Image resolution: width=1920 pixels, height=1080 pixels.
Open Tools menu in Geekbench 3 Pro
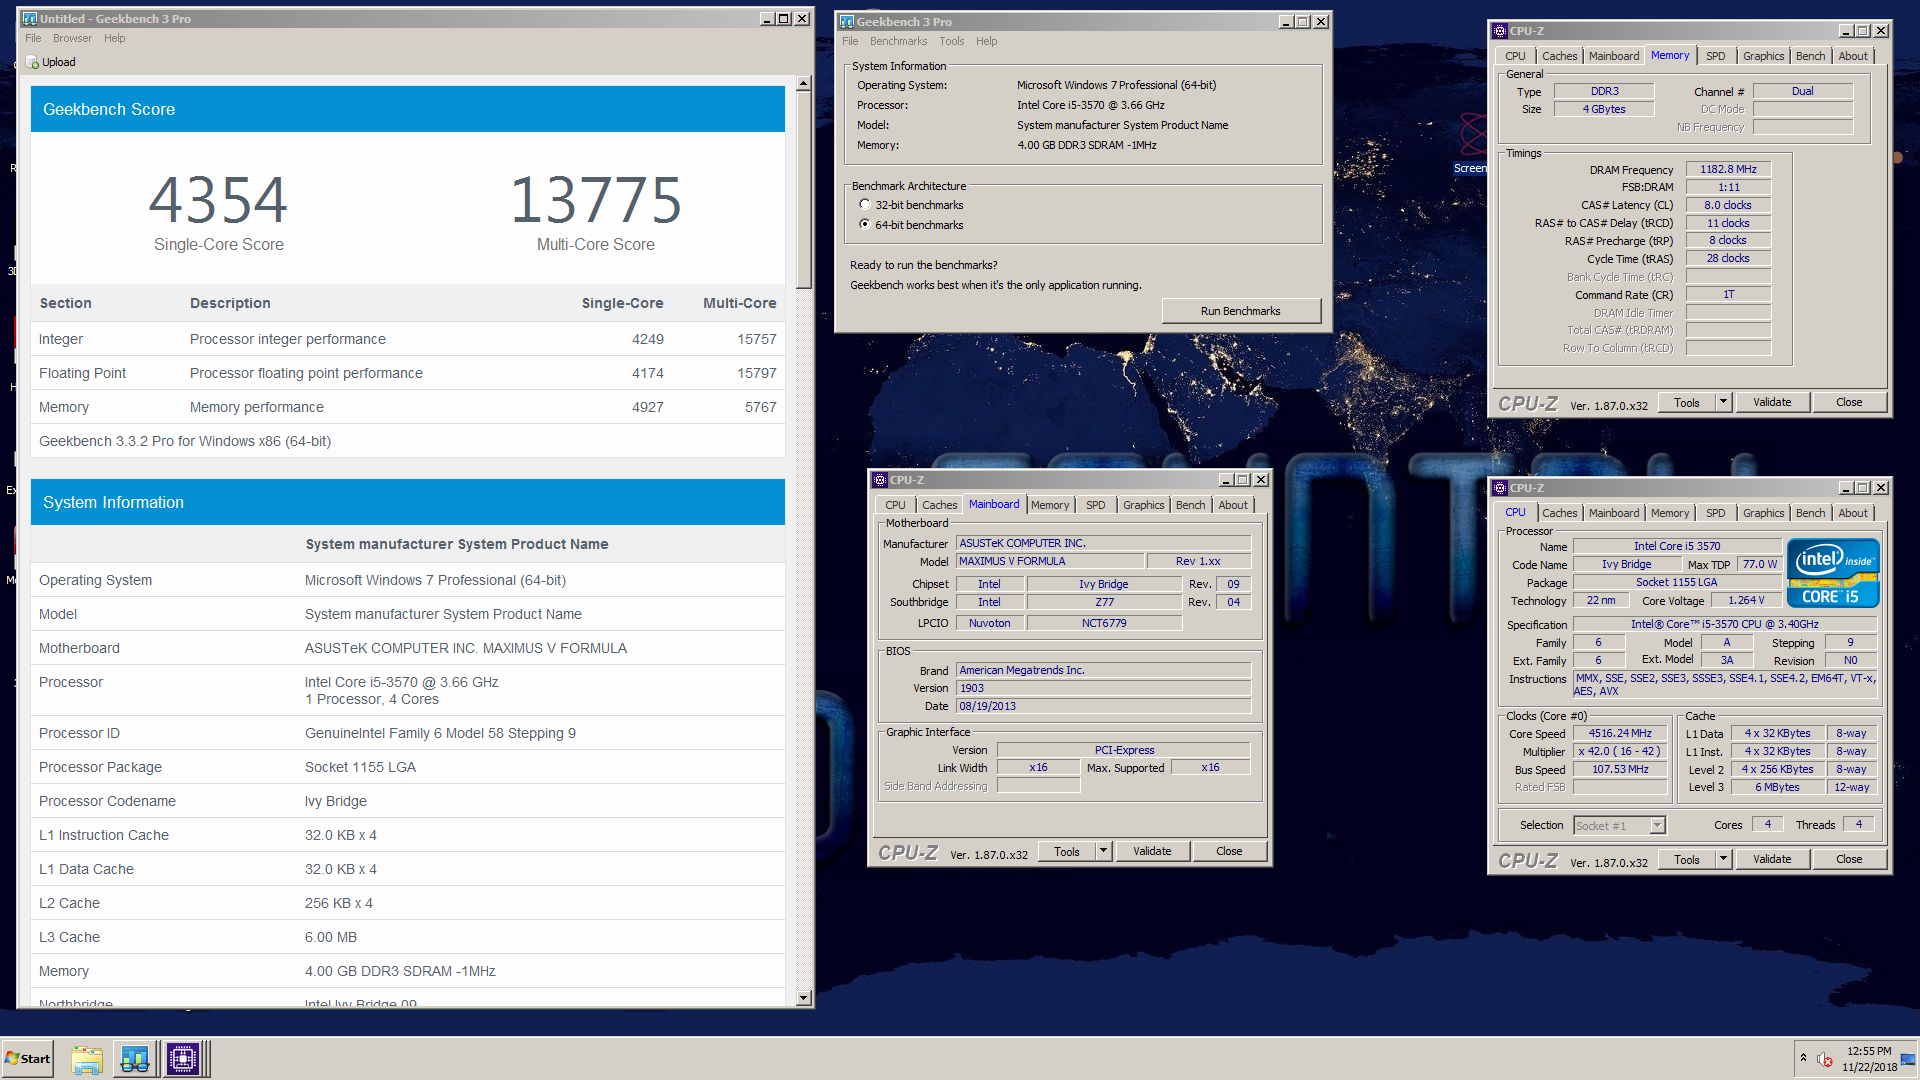[x=951, y=42]
